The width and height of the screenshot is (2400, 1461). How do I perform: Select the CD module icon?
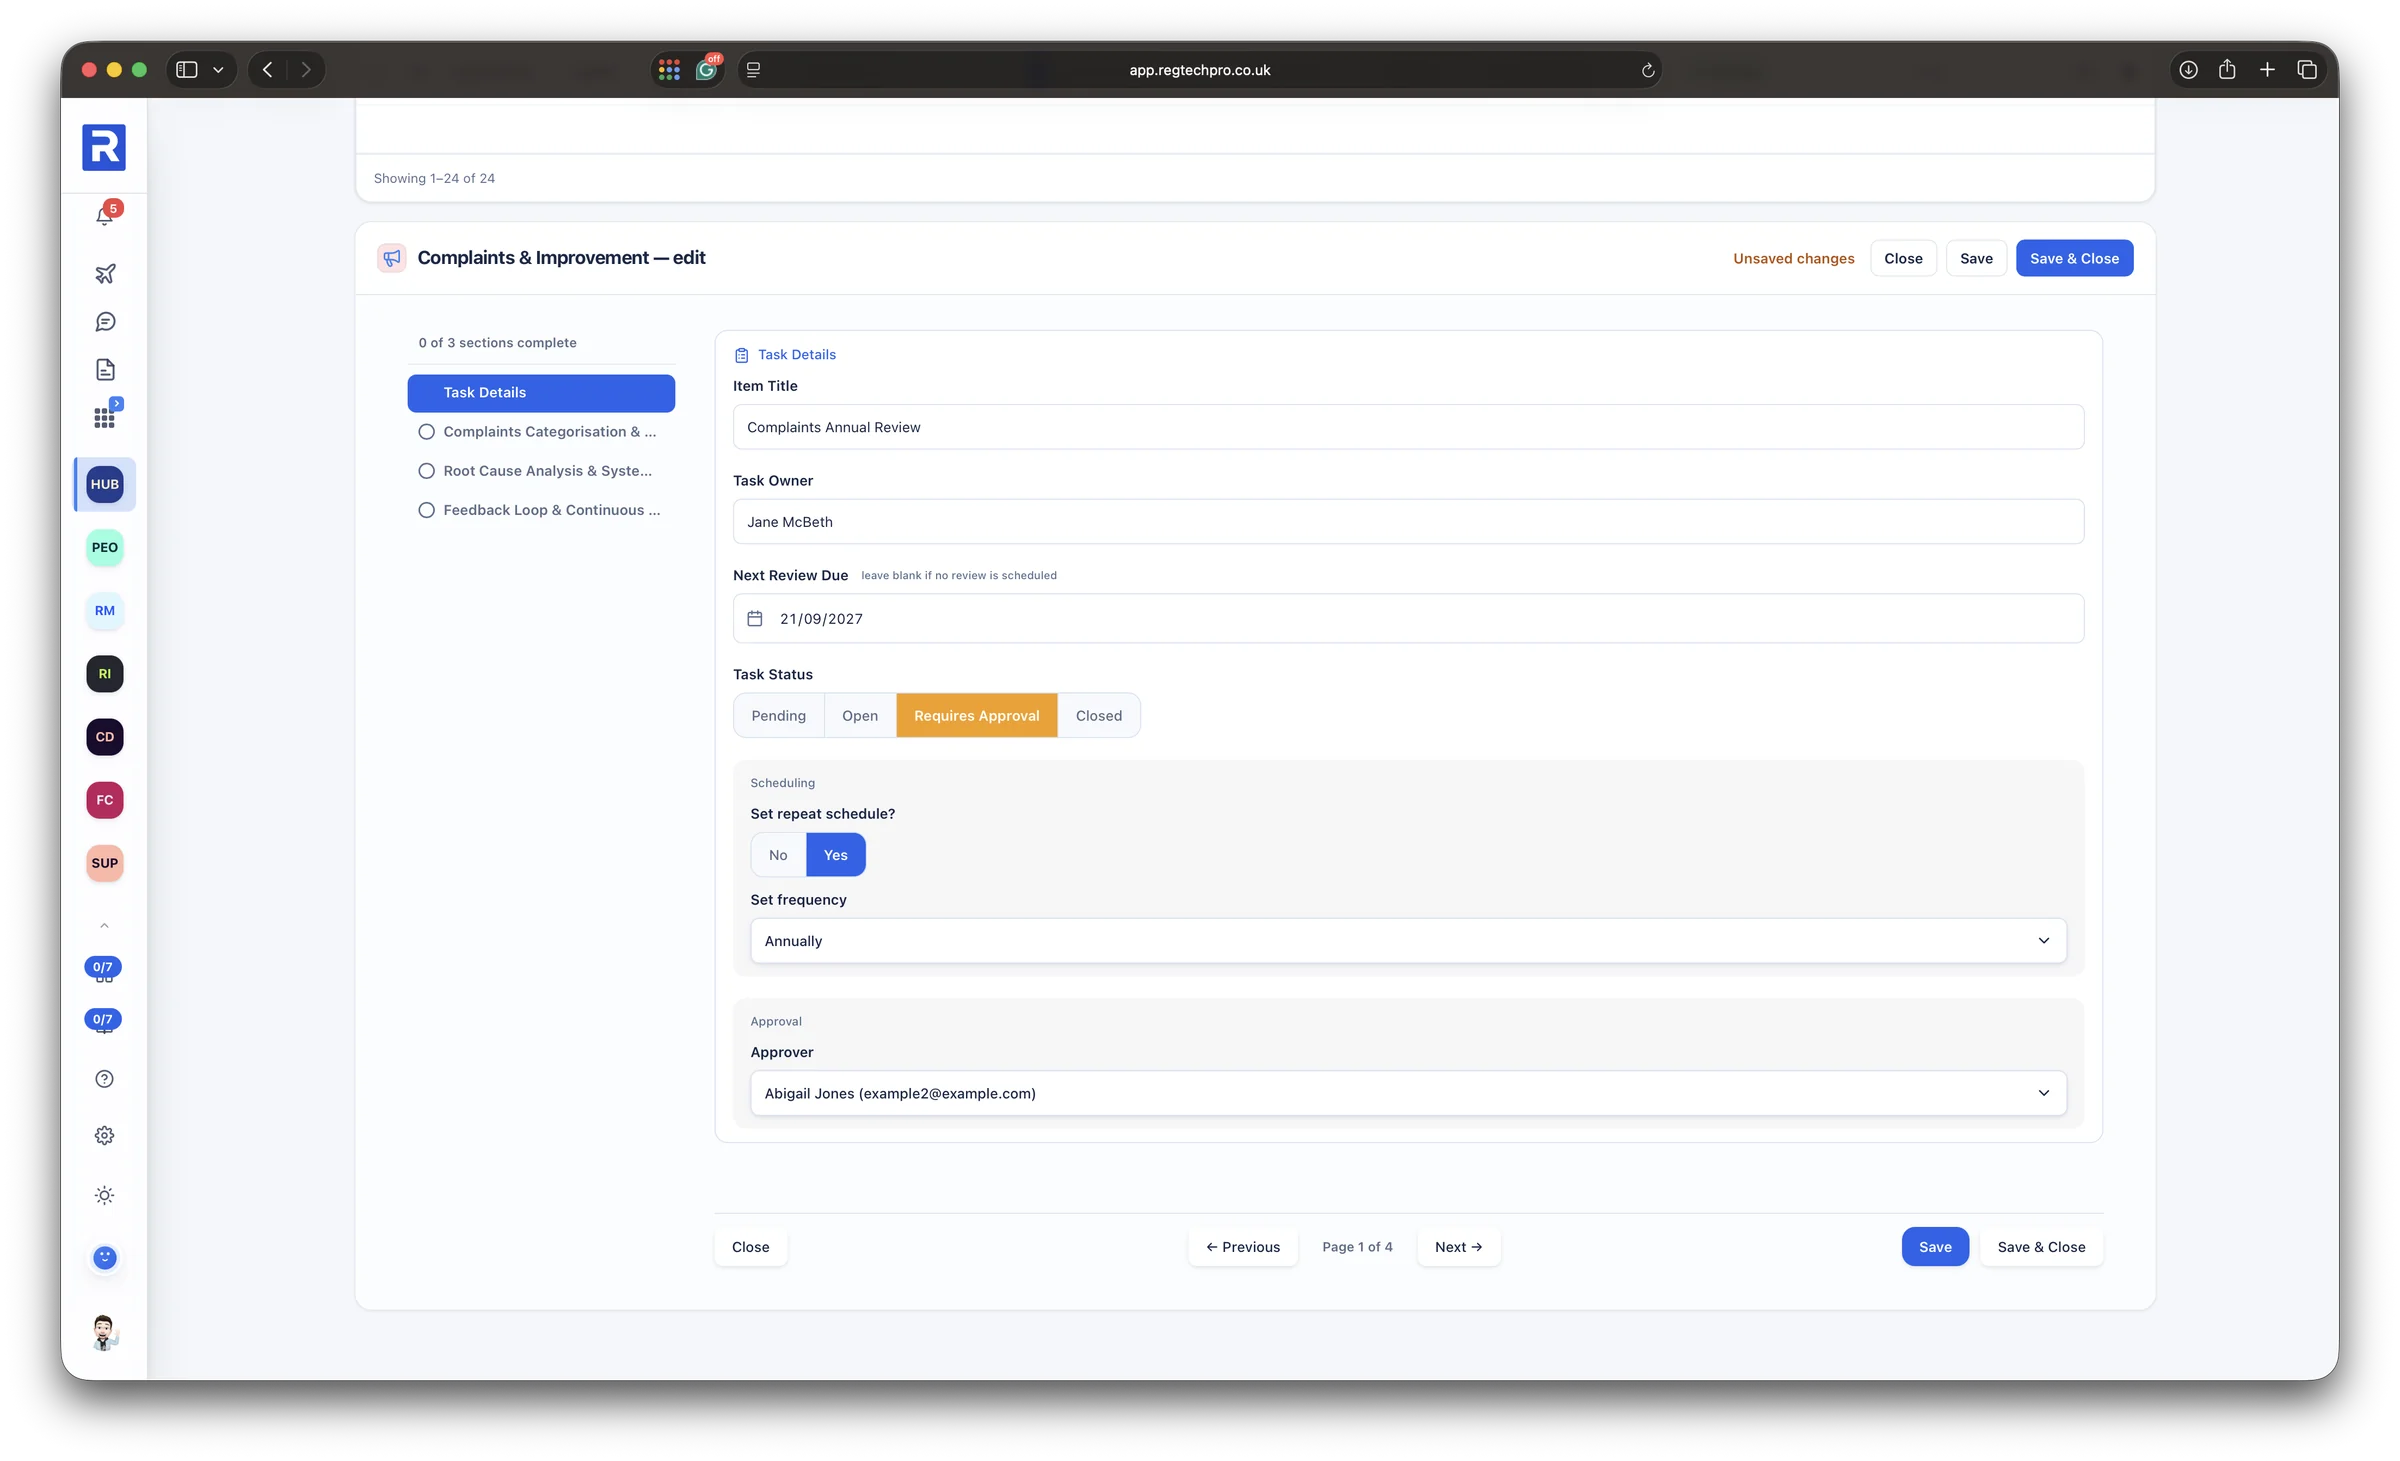pyautogui.click(x=105, y=737)
